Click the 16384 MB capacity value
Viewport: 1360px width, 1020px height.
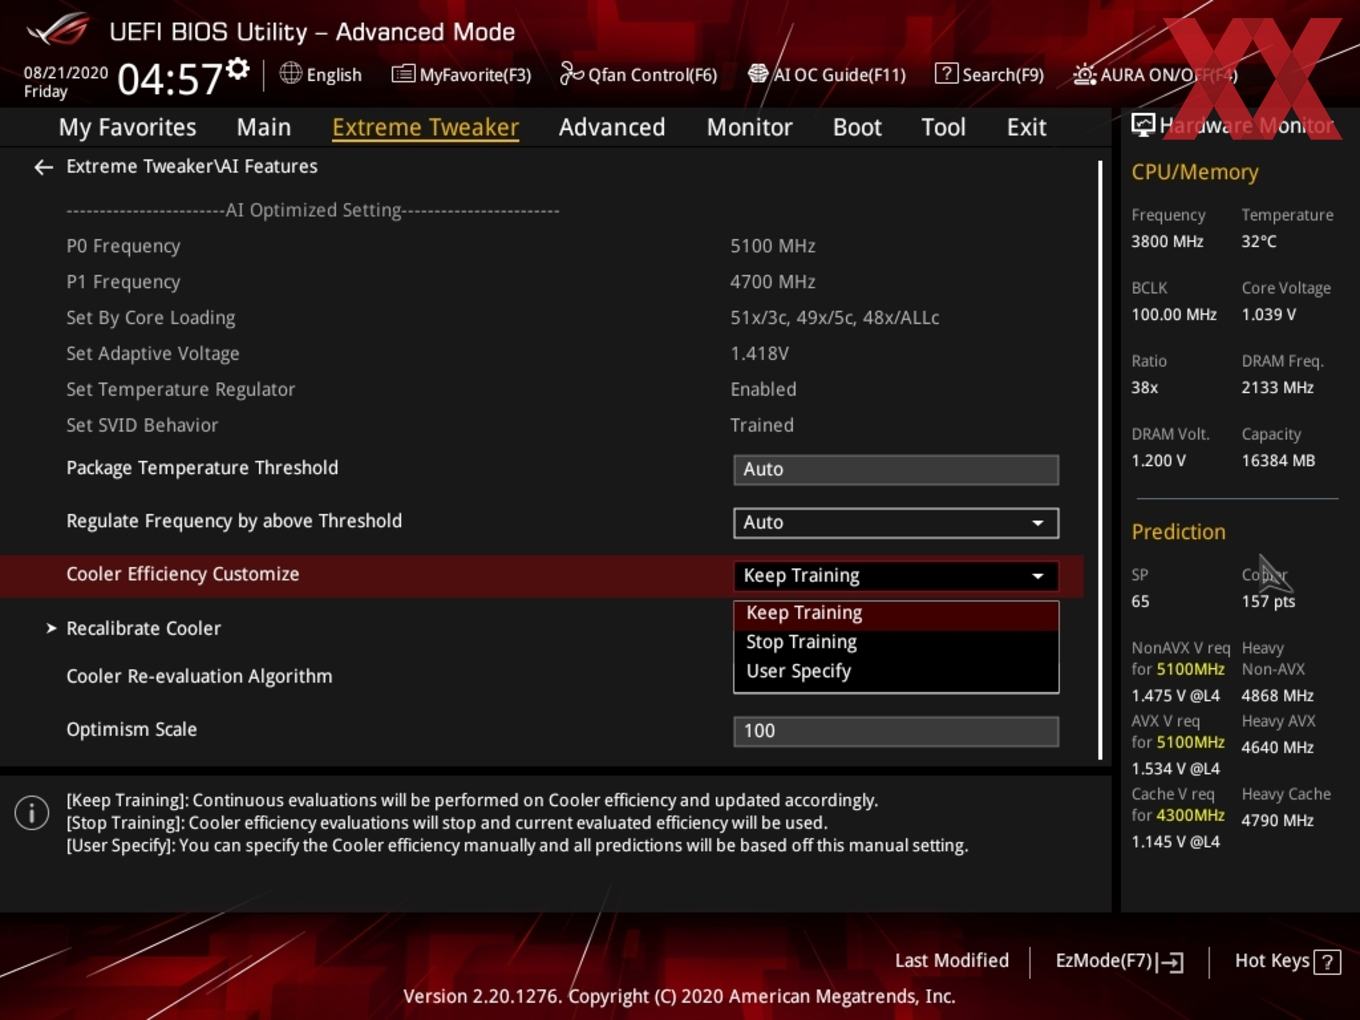(x=1278, y=461)
